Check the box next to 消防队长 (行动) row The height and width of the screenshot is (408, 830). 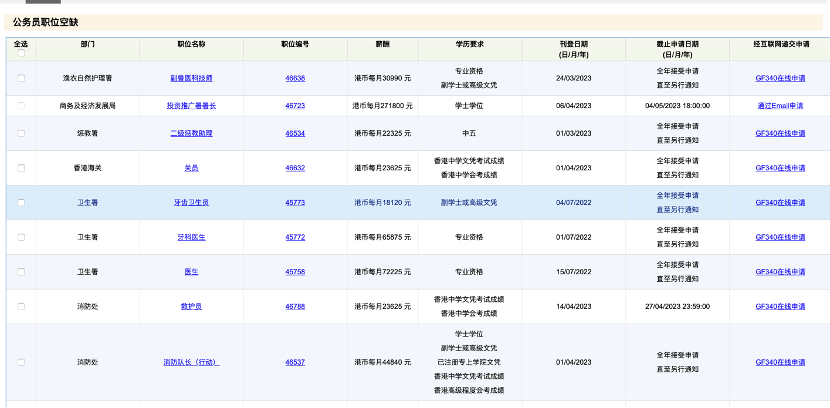click(x=21, y=362)
